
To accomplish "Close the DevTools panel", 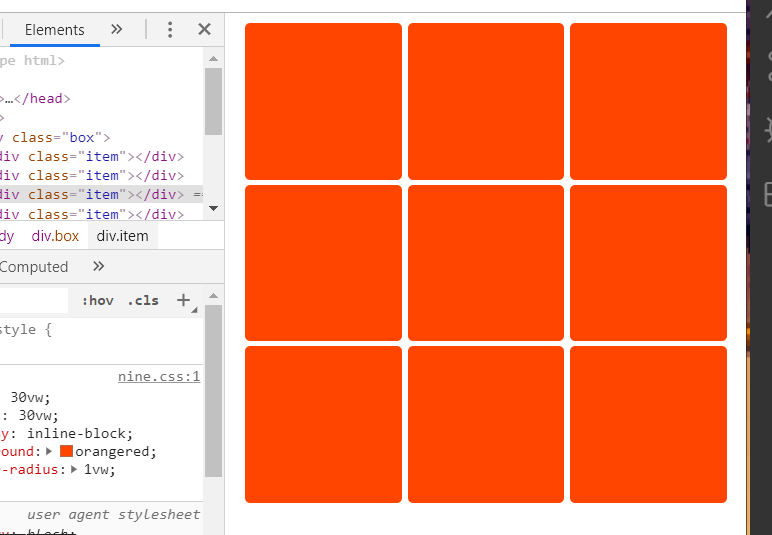I will pyautogui.click(x=204, y=30).
